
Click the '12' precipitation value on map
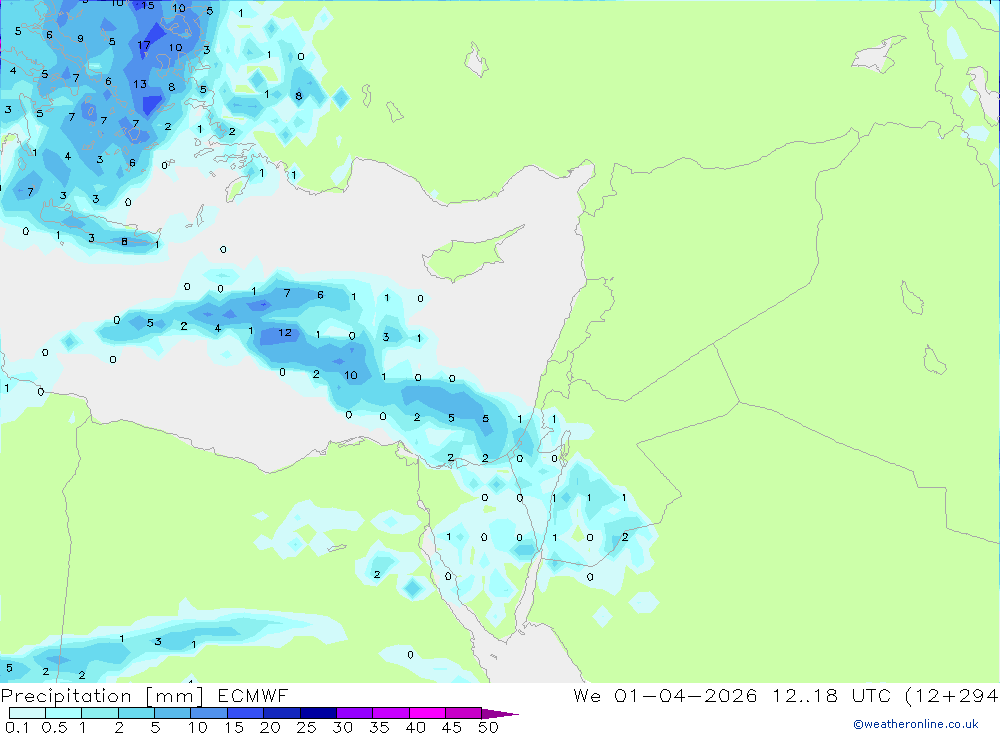pos(285,332)
